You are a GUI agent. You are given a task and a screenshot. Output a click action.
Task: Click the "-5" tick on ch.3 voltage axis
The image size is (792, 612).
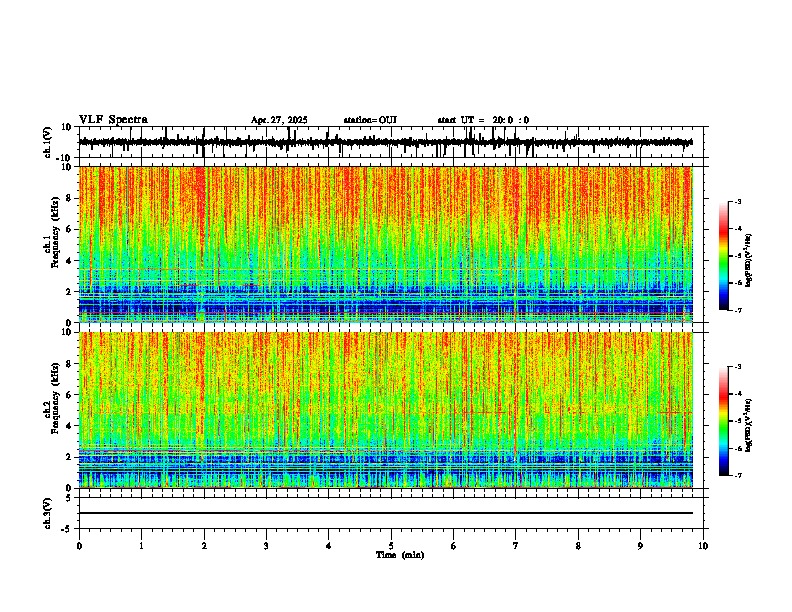pos(67,529)
